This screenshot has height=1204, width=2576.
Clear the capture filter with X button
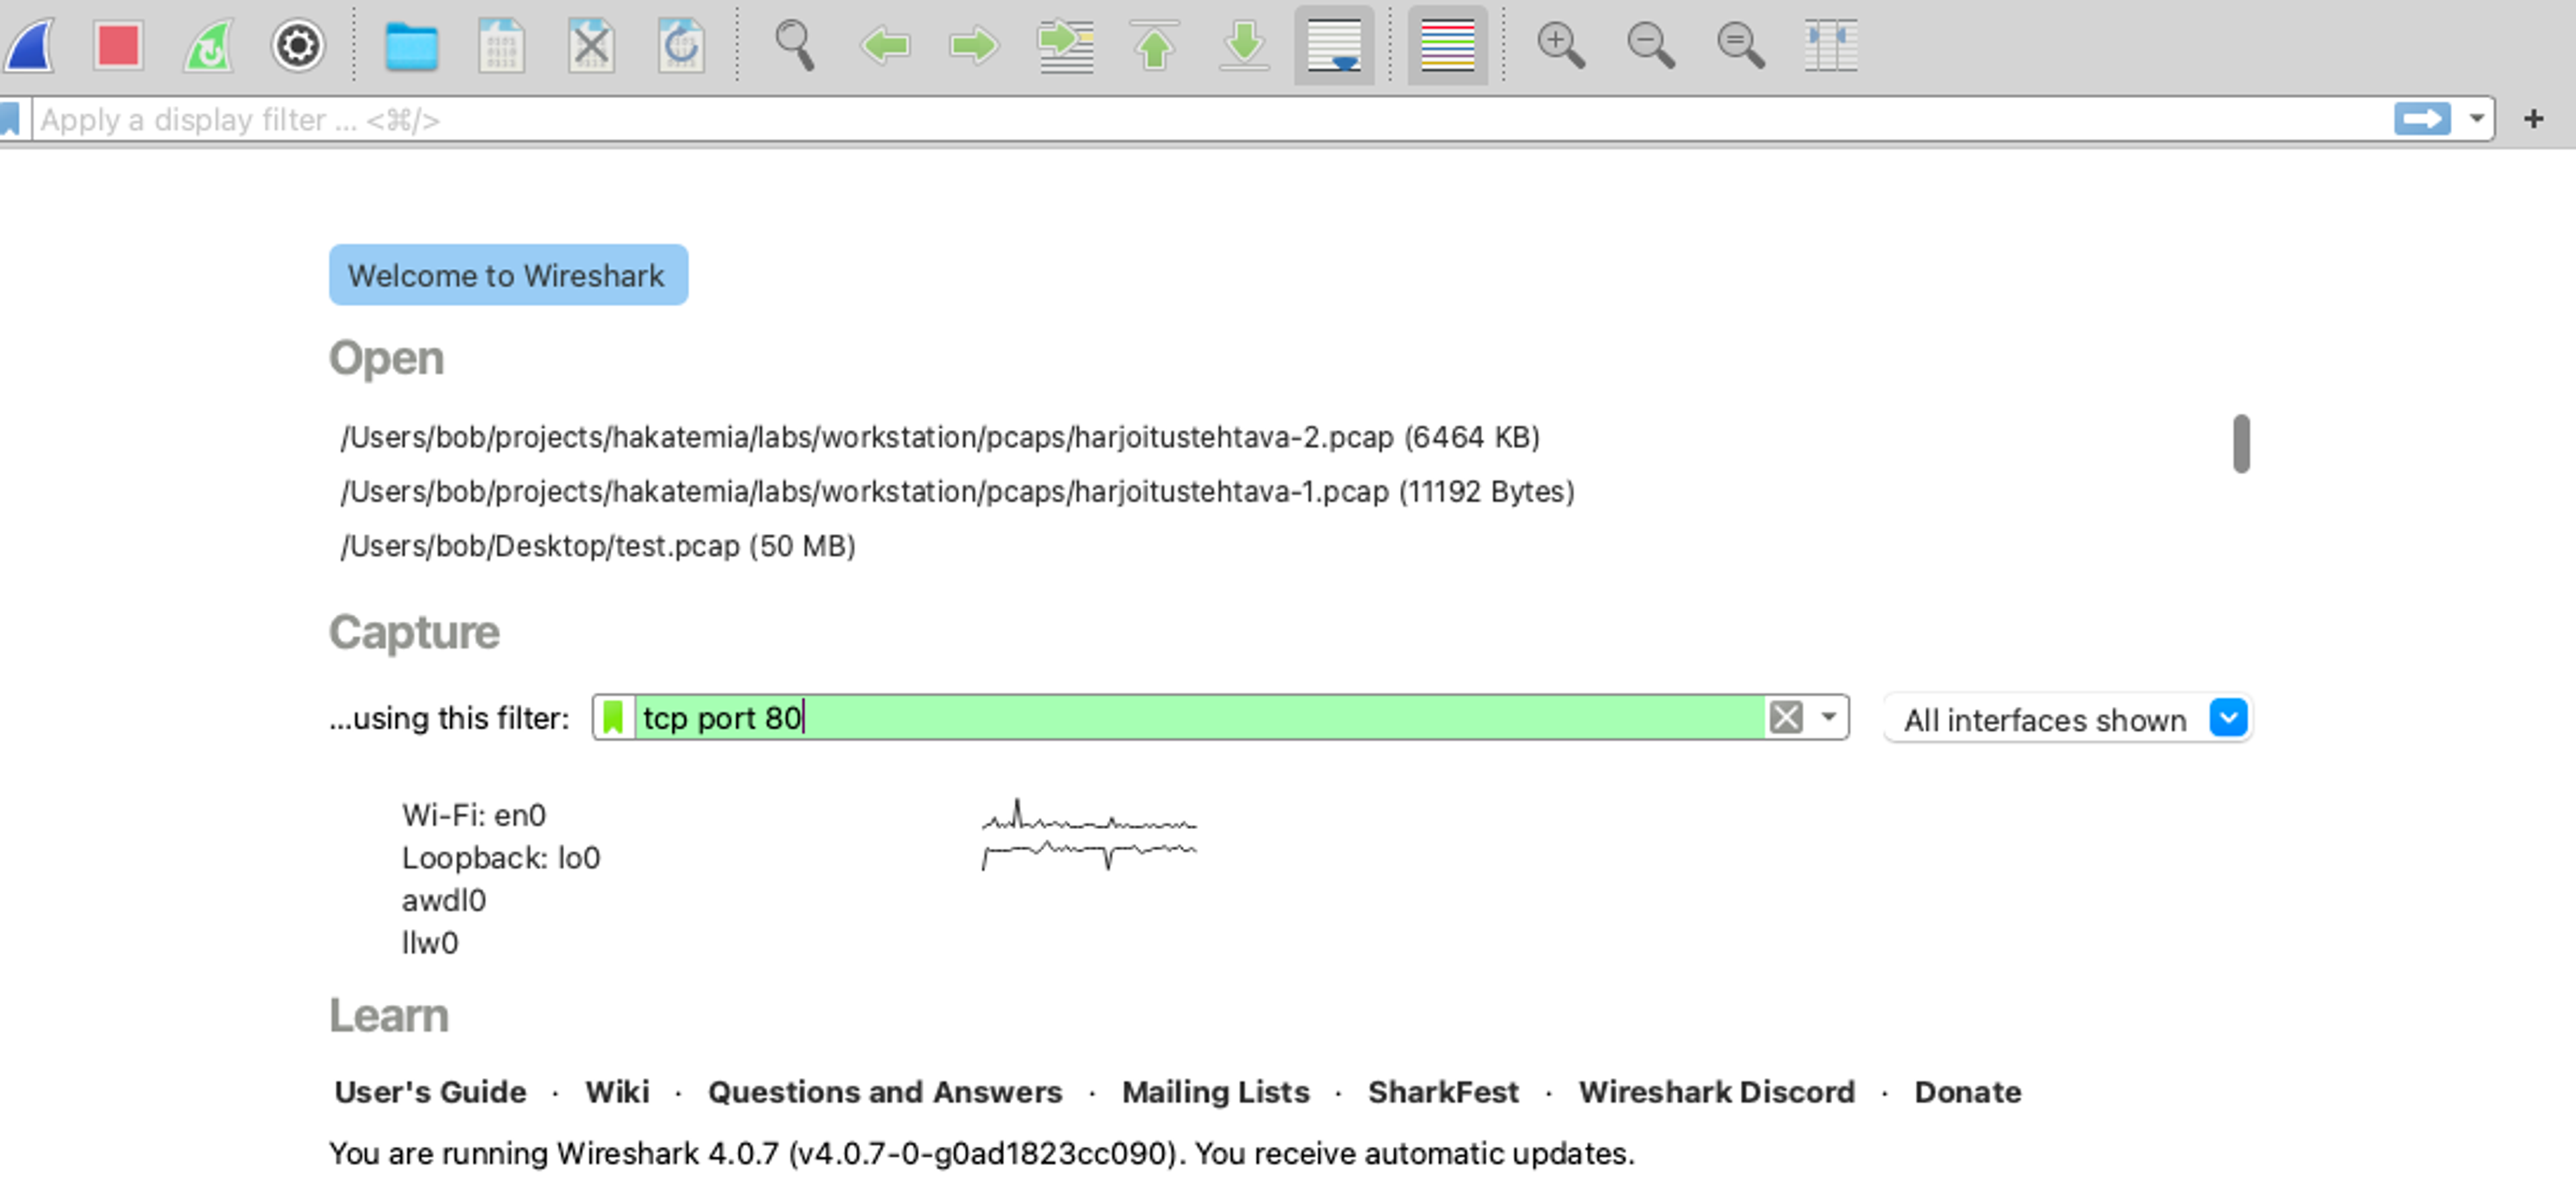tap(1786, 717)
